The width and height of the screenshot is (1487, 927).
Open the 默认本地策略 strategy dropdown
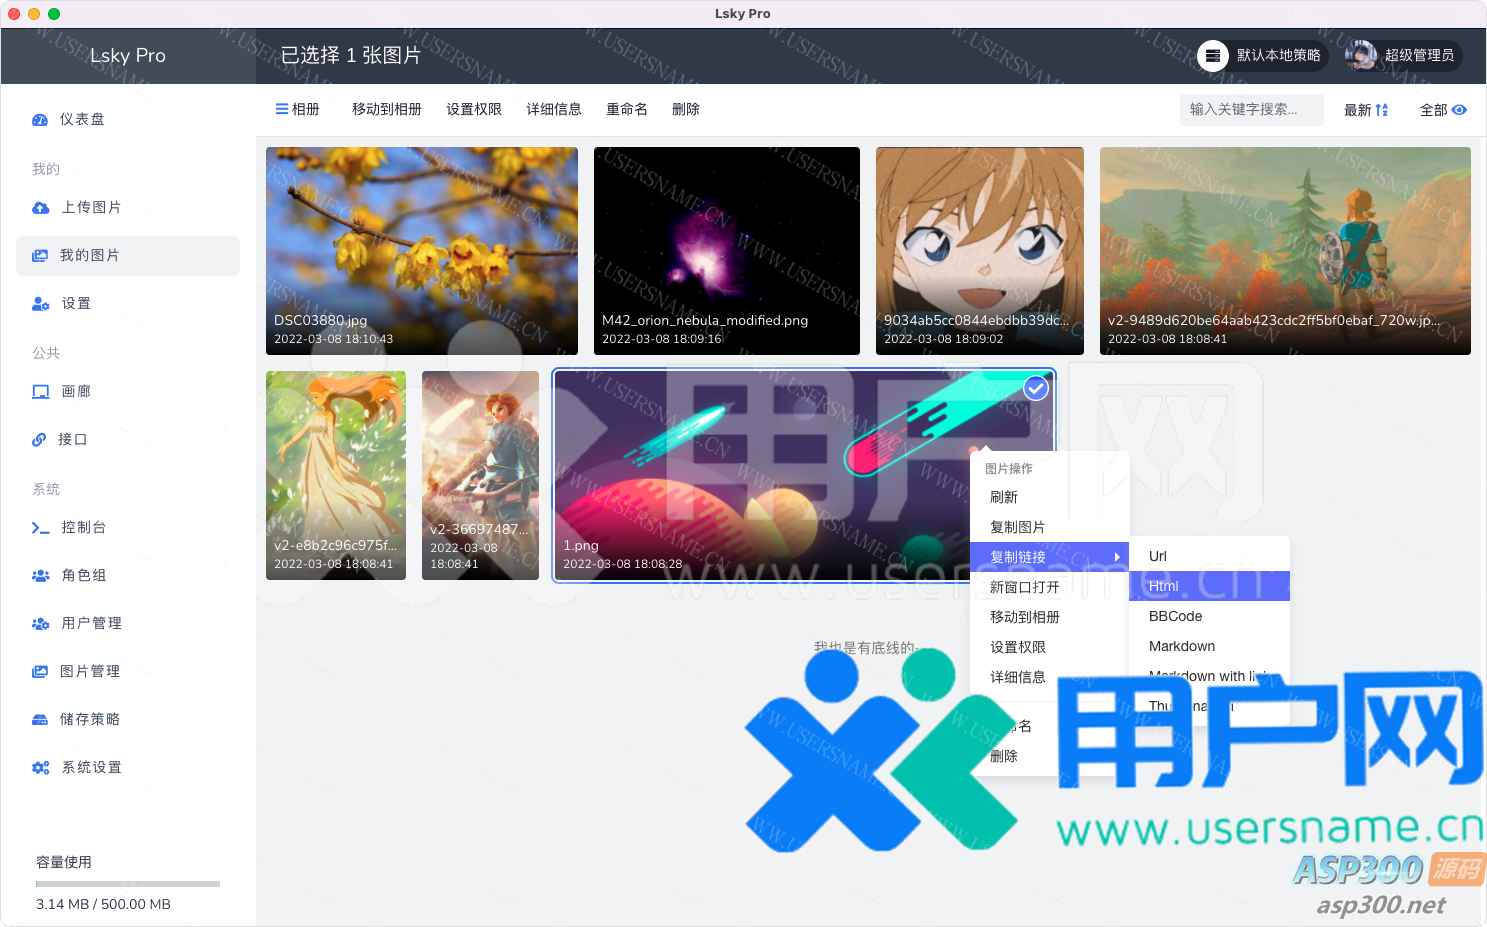(x=1263, y=56)
